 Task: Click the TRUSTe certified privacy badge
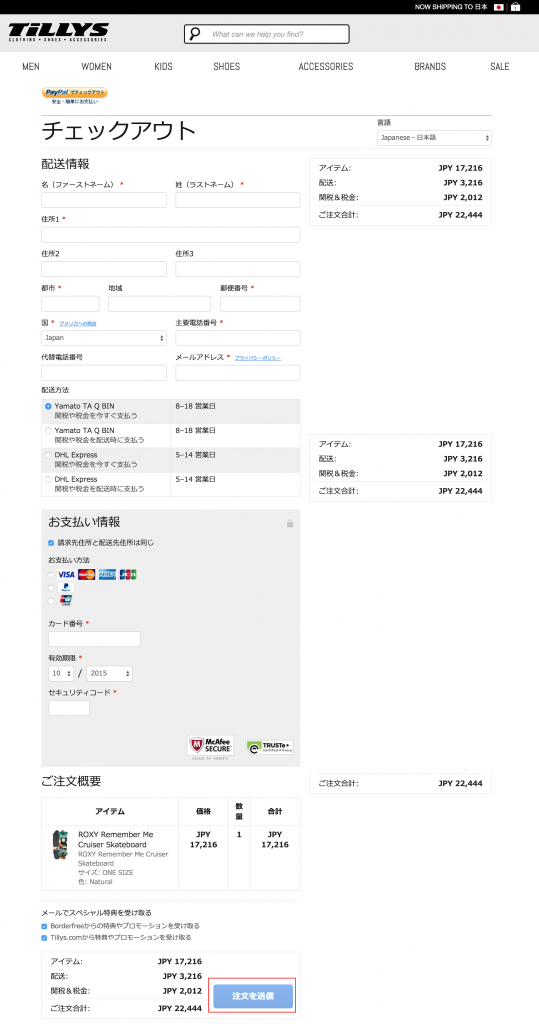269,747
